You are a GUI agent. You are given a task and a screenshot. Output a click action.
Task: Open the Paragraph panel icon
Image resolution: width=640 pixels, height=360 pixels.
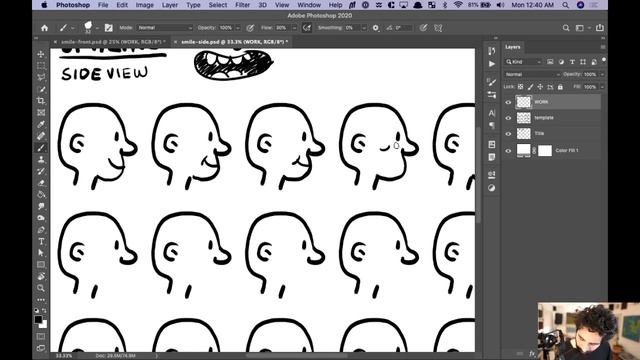[x=491, y=125]
